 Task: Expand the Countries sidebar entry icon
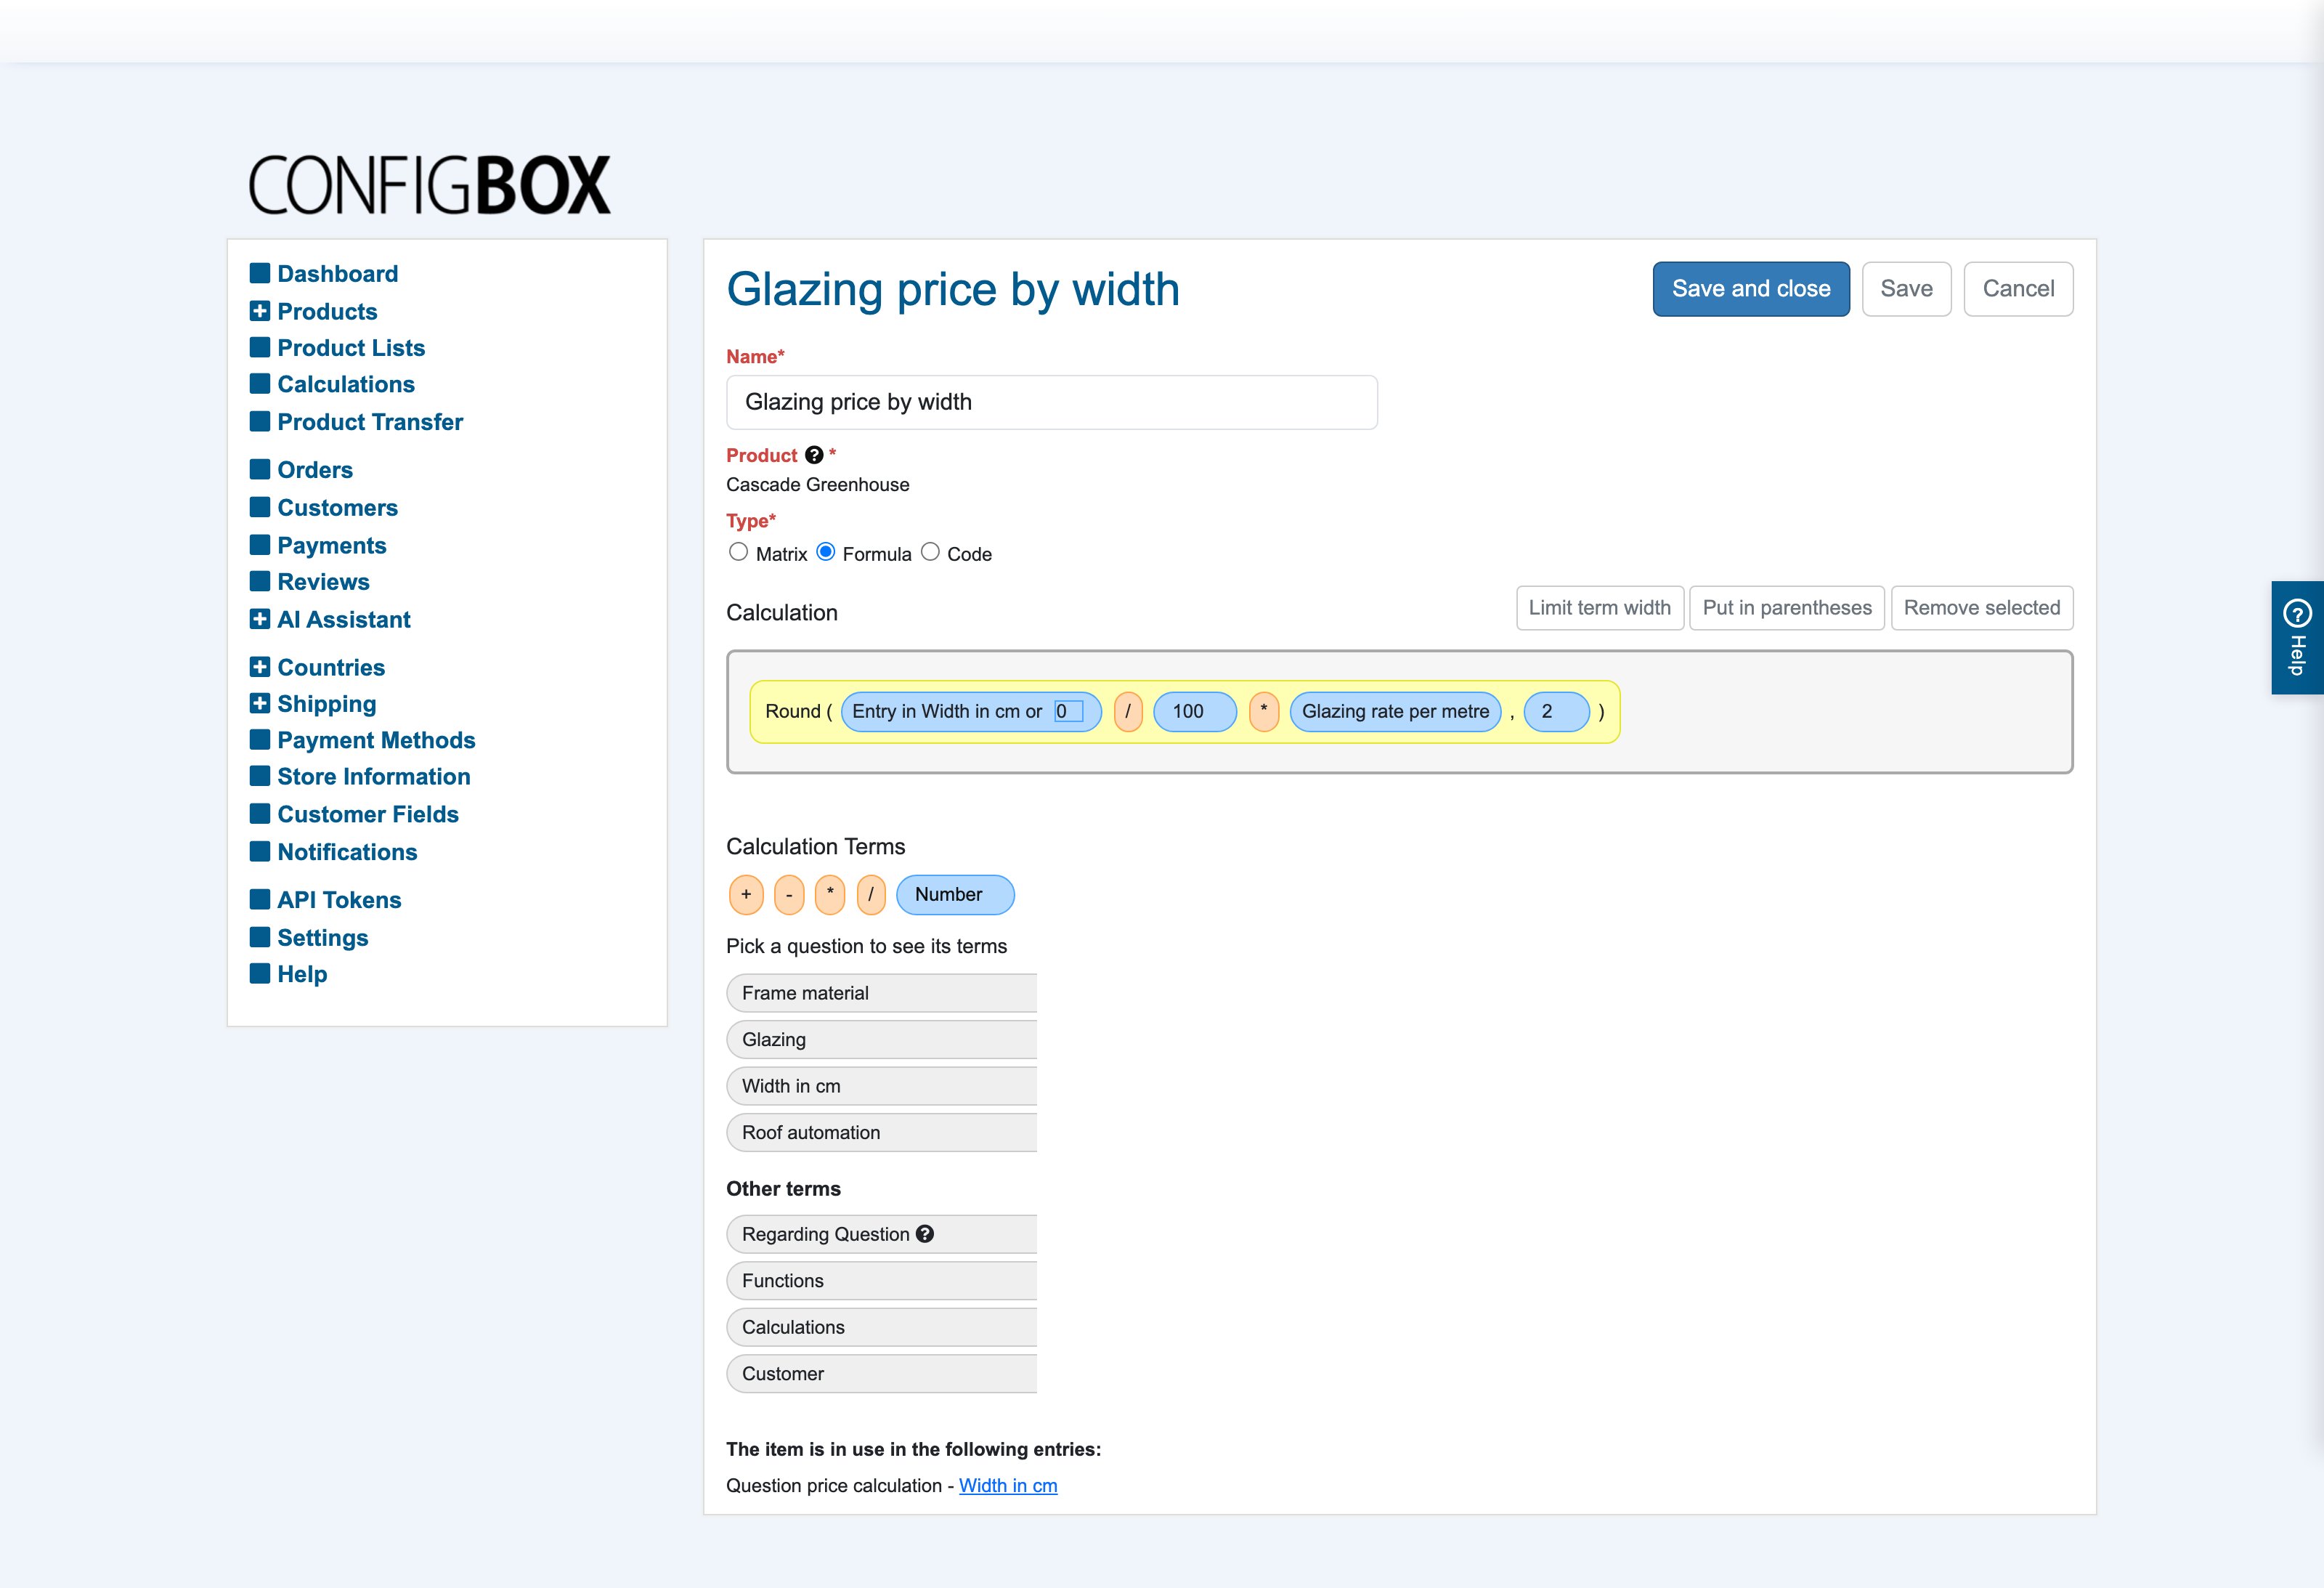259,667
